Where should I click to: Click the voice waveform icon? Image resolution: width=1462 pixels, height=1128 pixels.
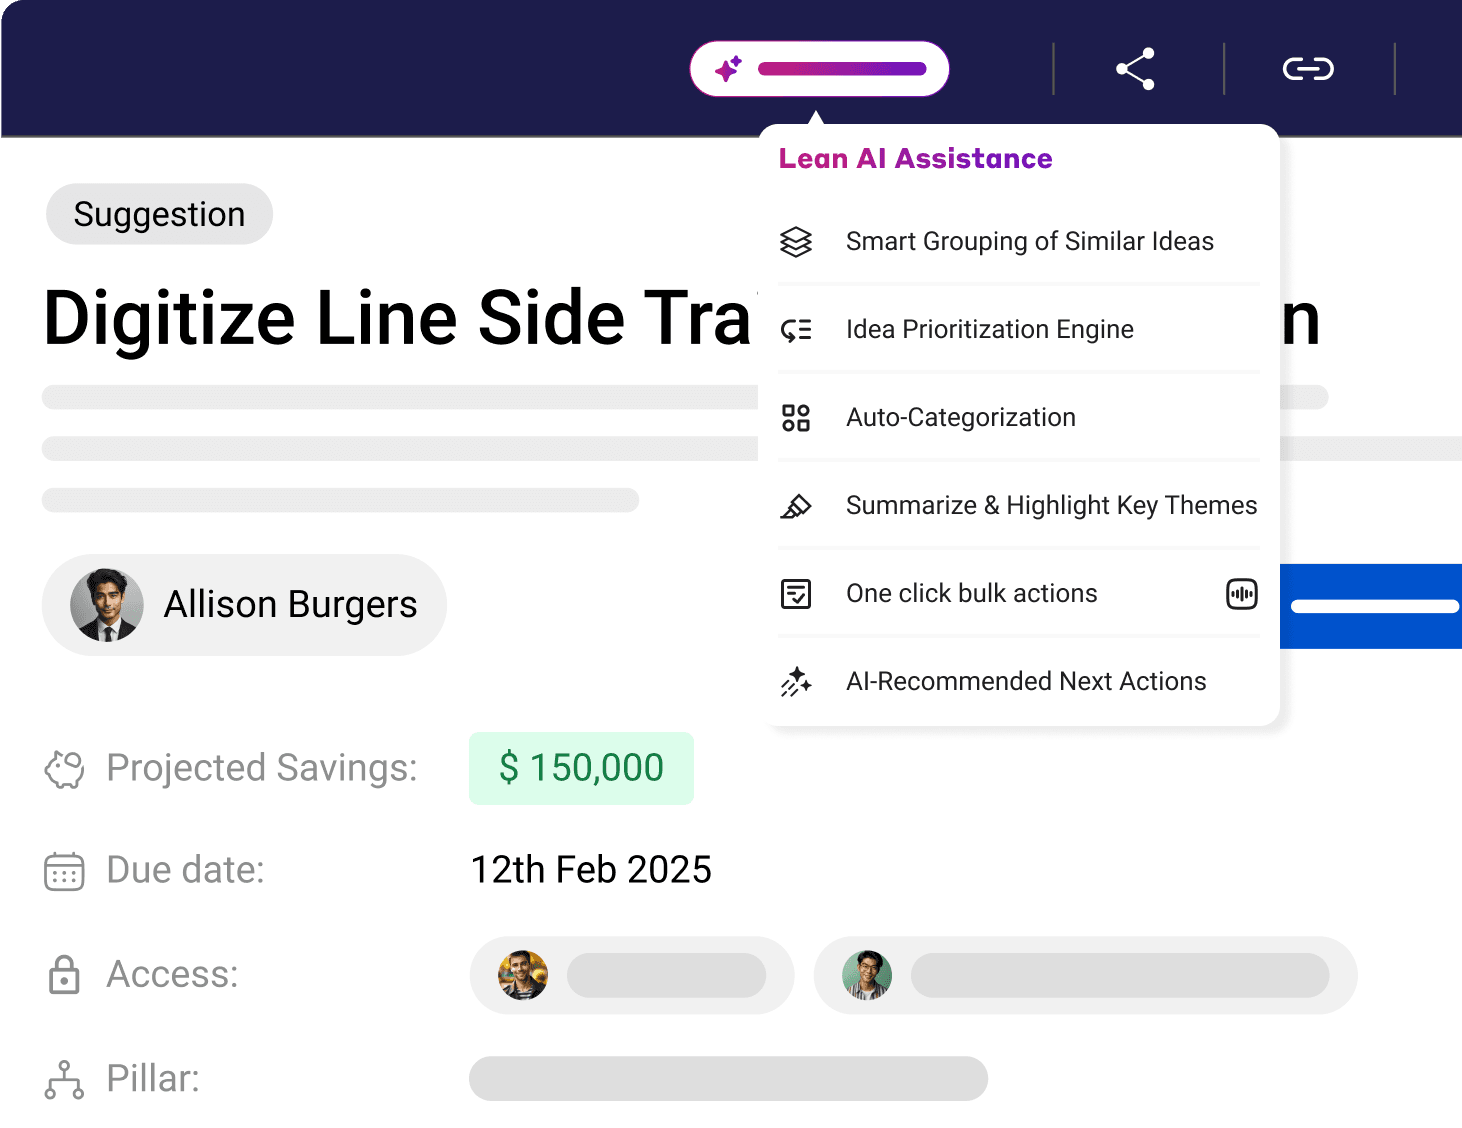coord(1241,594)
